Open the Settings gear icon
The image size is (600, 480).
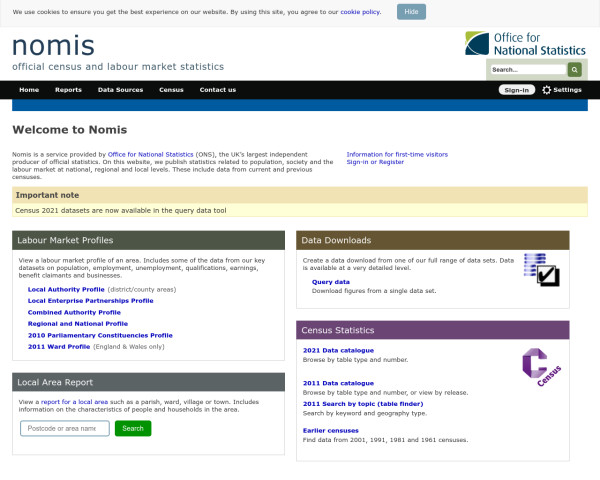[x=546, y=90]
